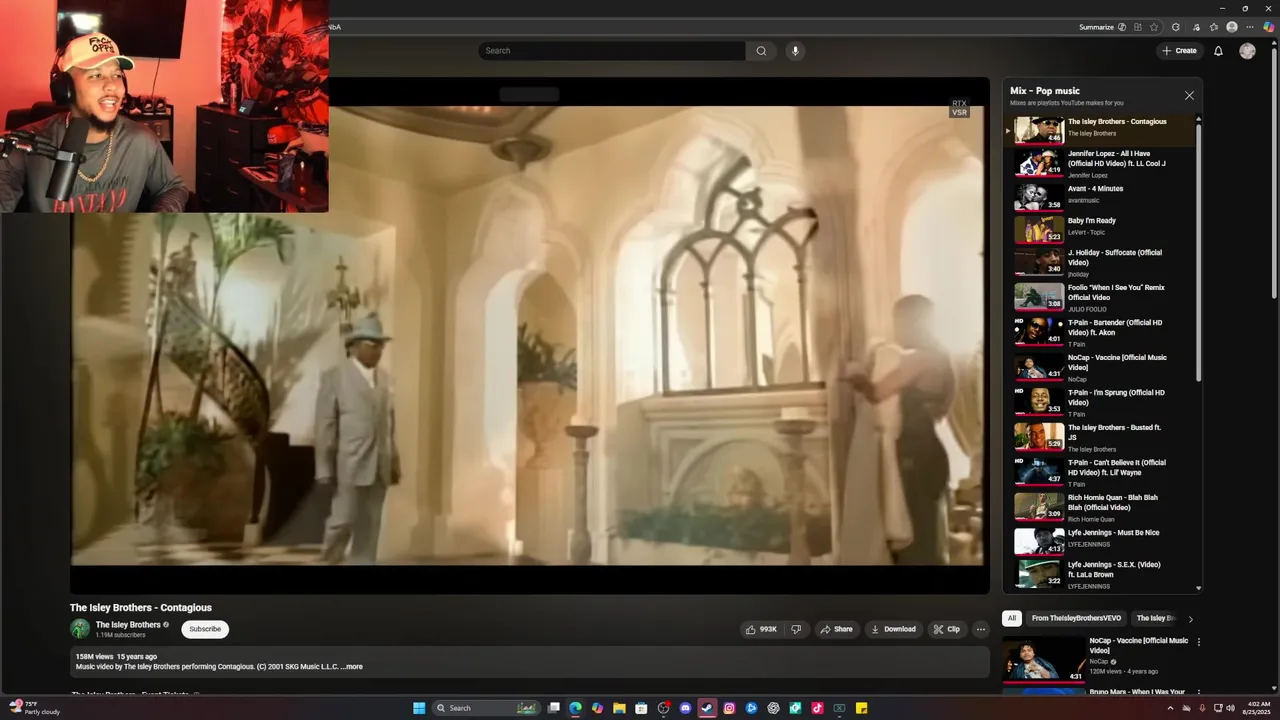Close the Mix - Pop music playlist panel
The width and height of the screenshot is (1280, 720).
click(x=1189, y=96)
